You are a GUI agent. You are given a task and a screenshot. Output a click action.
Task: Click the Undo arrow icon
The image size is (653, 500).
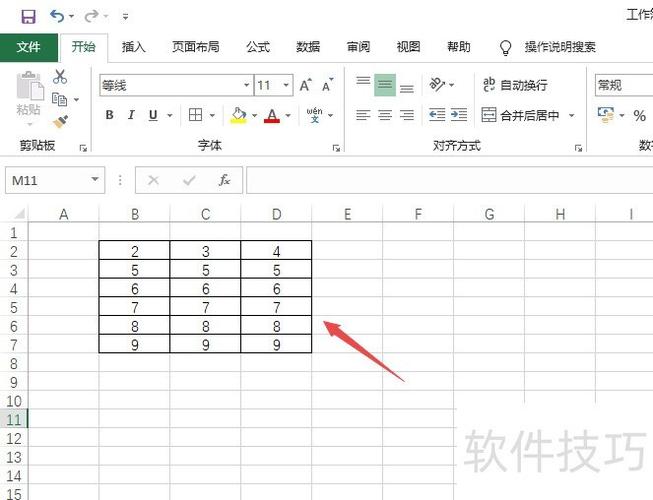57,16
